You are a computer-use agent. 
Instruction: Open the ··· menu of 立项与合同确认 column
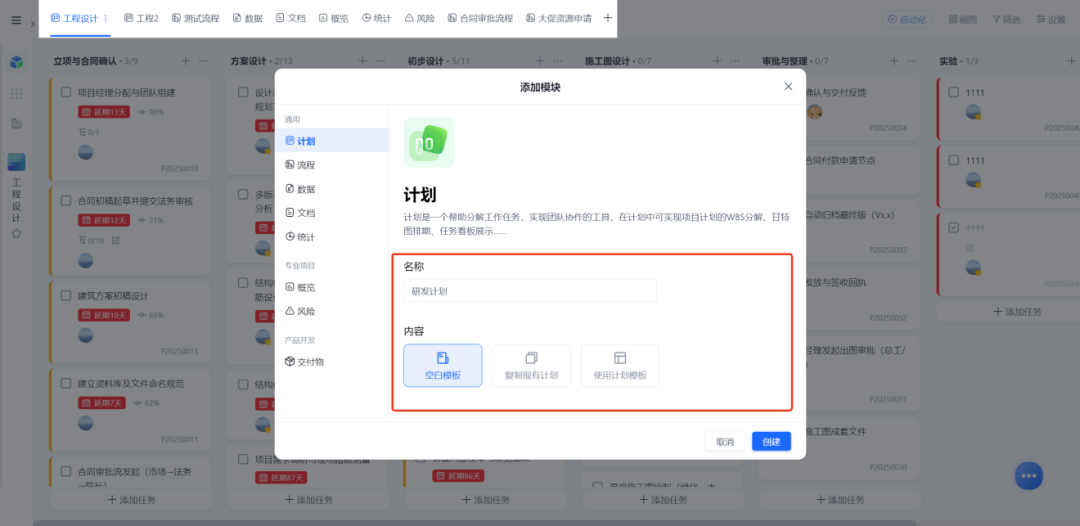coord(204,61)
